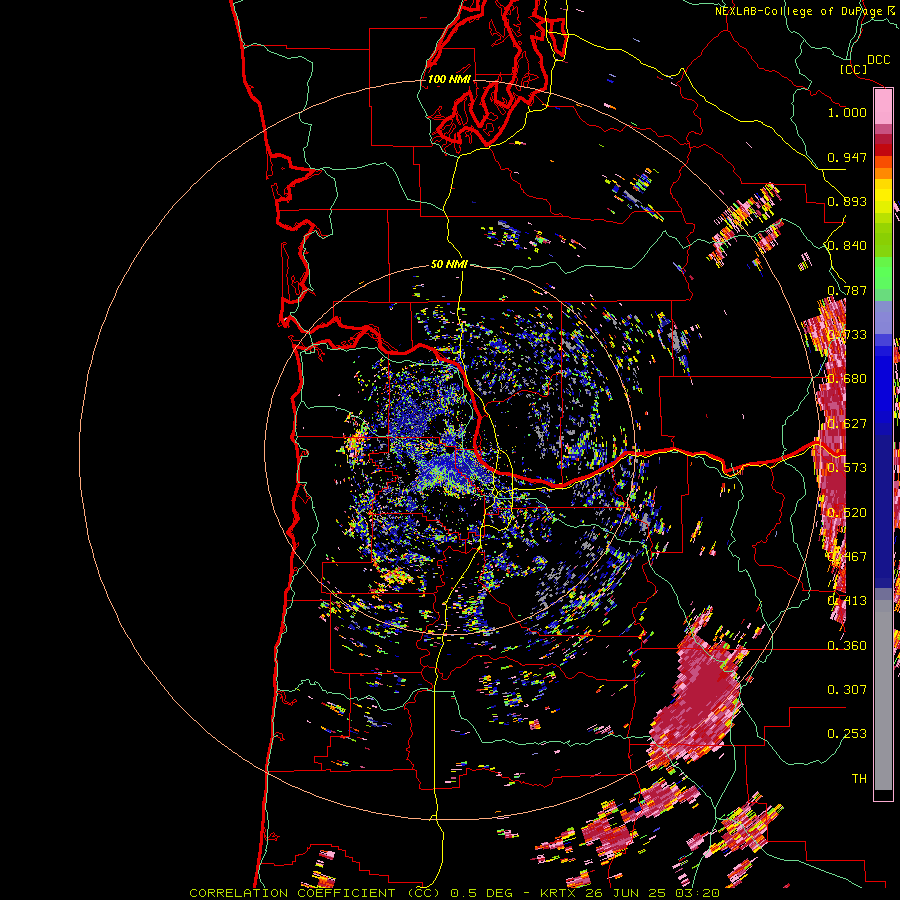The width and height of the screenshot is (900, 900).
Task: Select the 0.307 color scale value
Action: 847,690
